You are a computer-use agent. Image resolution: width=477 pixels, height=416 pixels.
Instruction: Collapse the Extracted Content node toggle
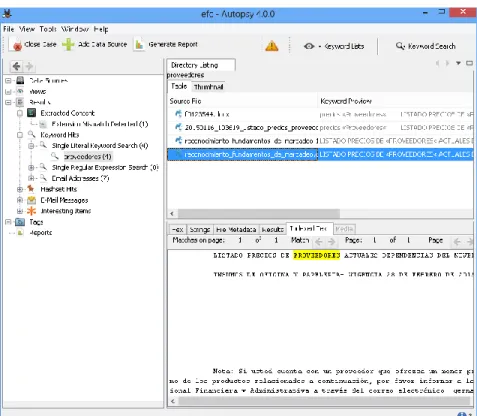(x=20, y=113)
